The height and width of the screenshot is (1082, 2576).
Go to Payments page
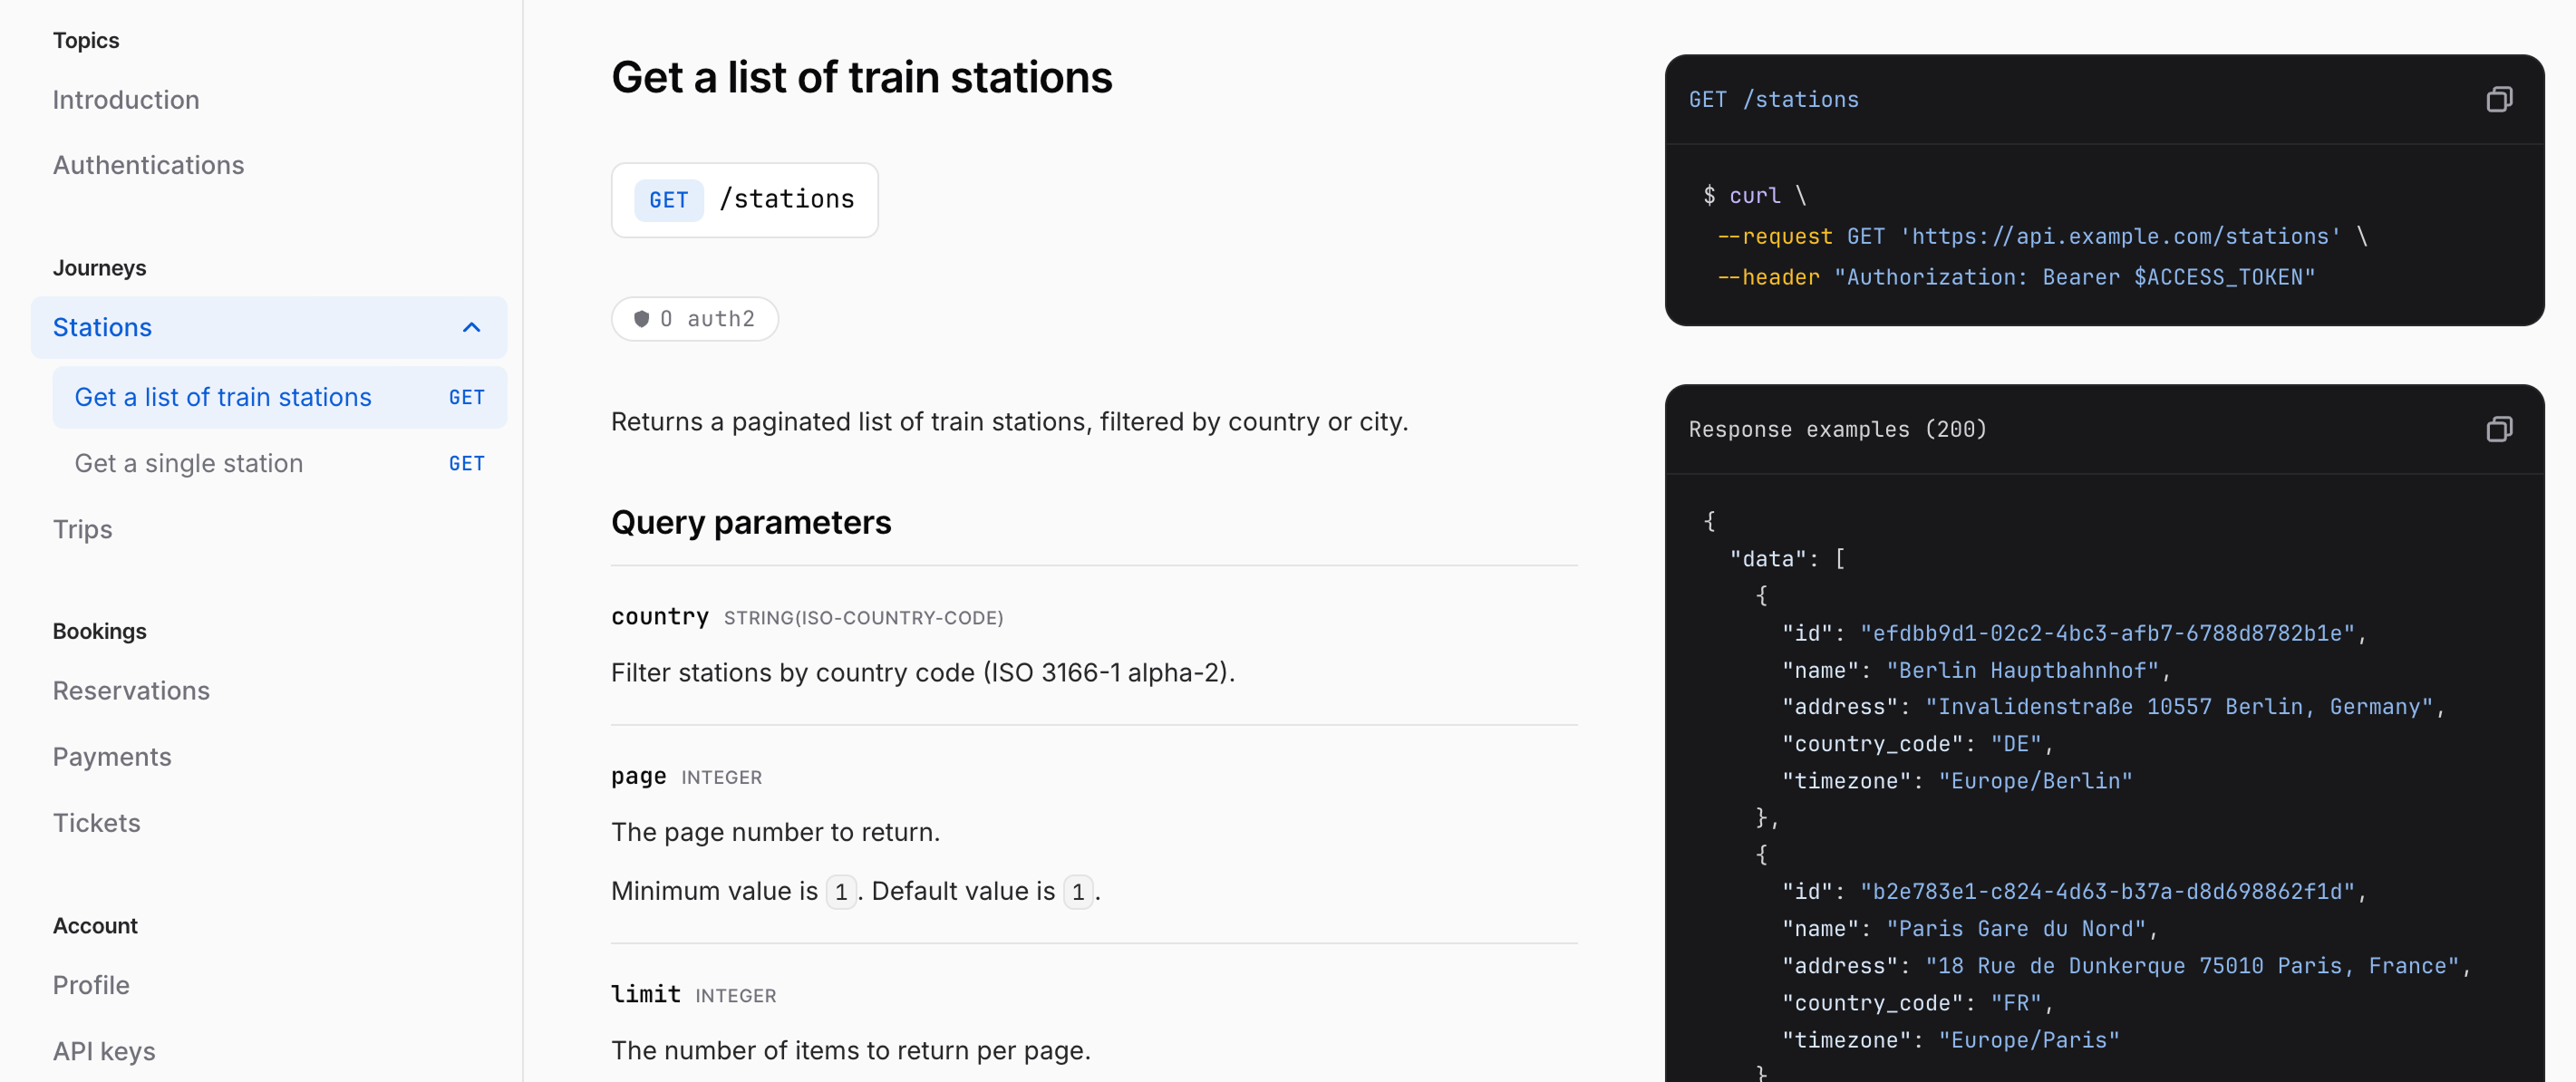[x=112, y=757]
